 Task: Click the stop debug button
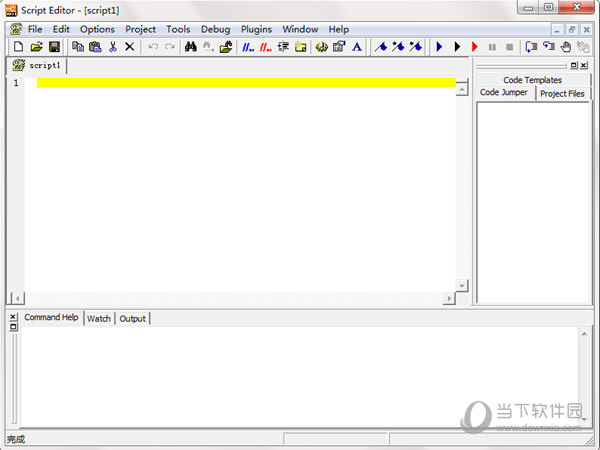point(509,47)
